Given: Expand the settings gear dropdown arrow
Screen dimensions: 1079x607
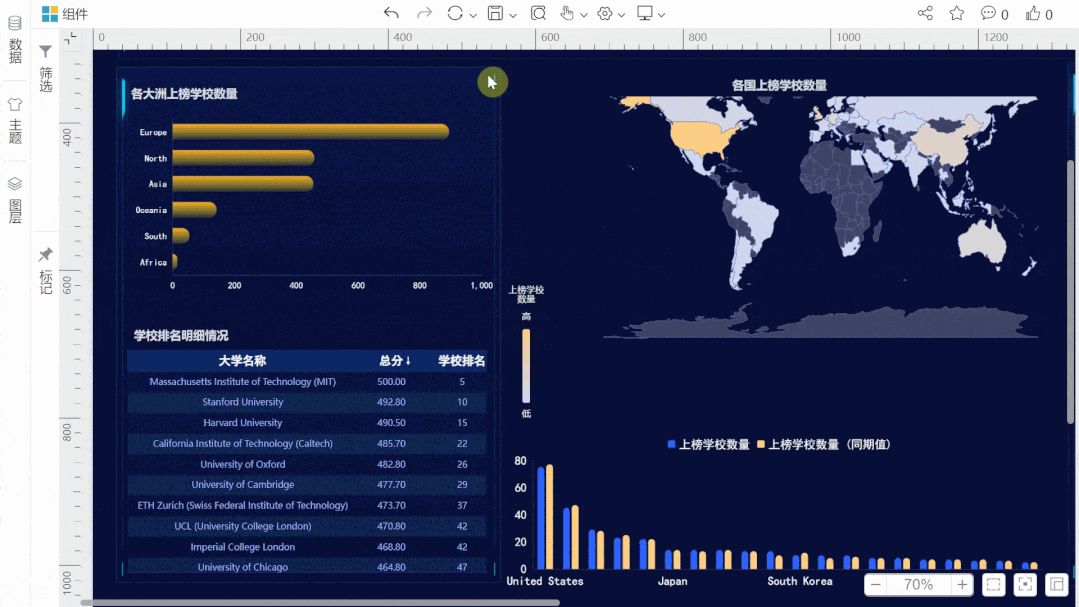Looking at the screenshot, I should pyautogui.click(x=621, y=15).
